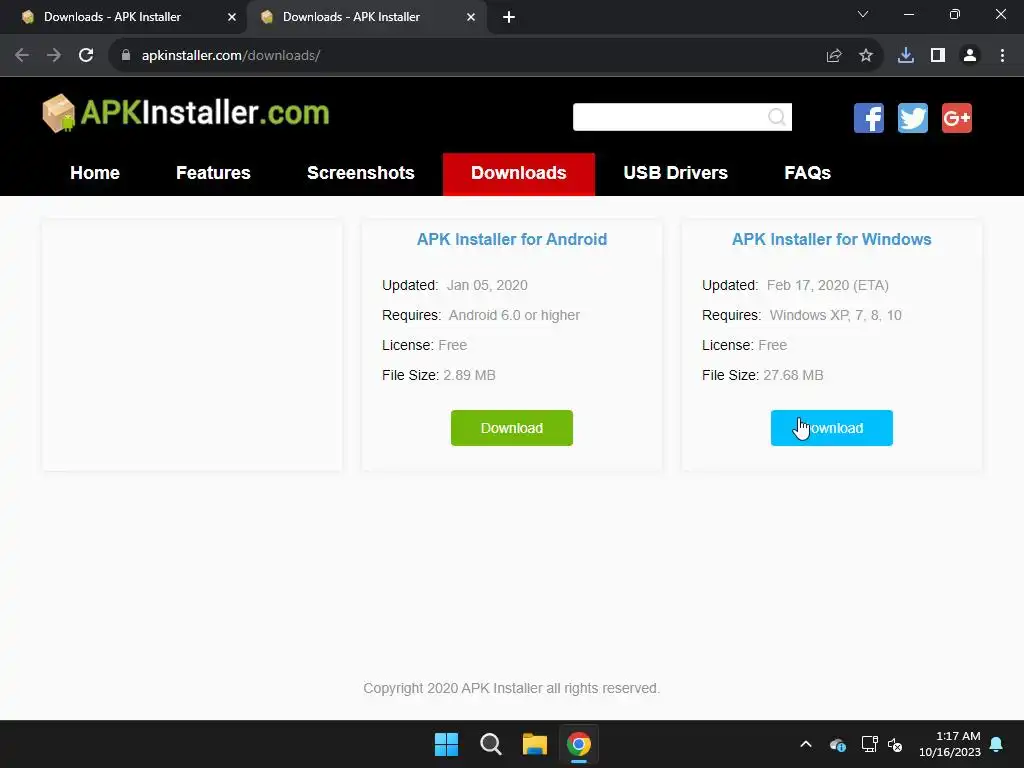The image size is (1024, 768).
Task: Open APK Installer for Android heading link
Action: pos(512,240)
